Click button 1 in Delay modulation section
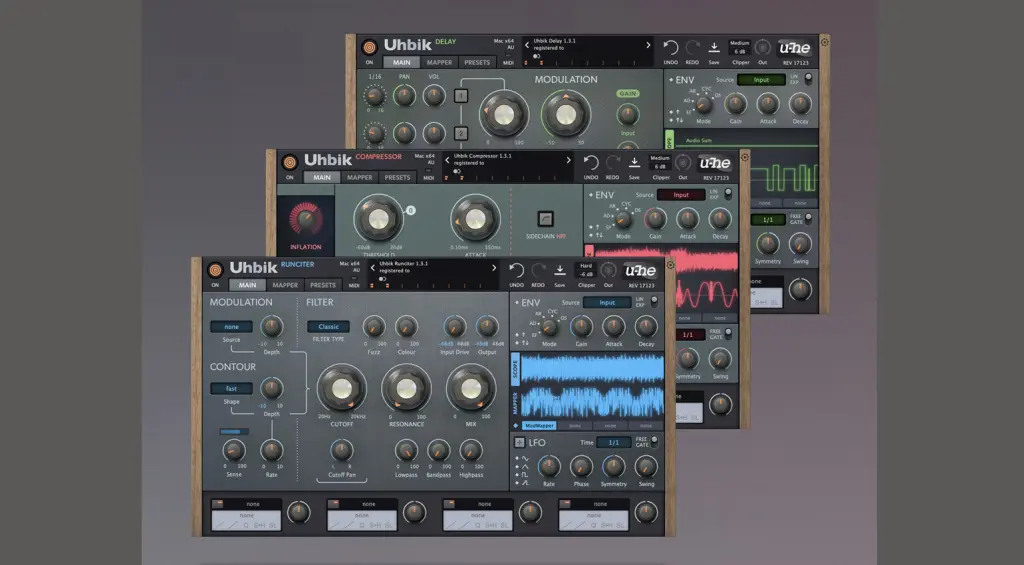Viewport: 1024px width, 565px height. point(462,96)
